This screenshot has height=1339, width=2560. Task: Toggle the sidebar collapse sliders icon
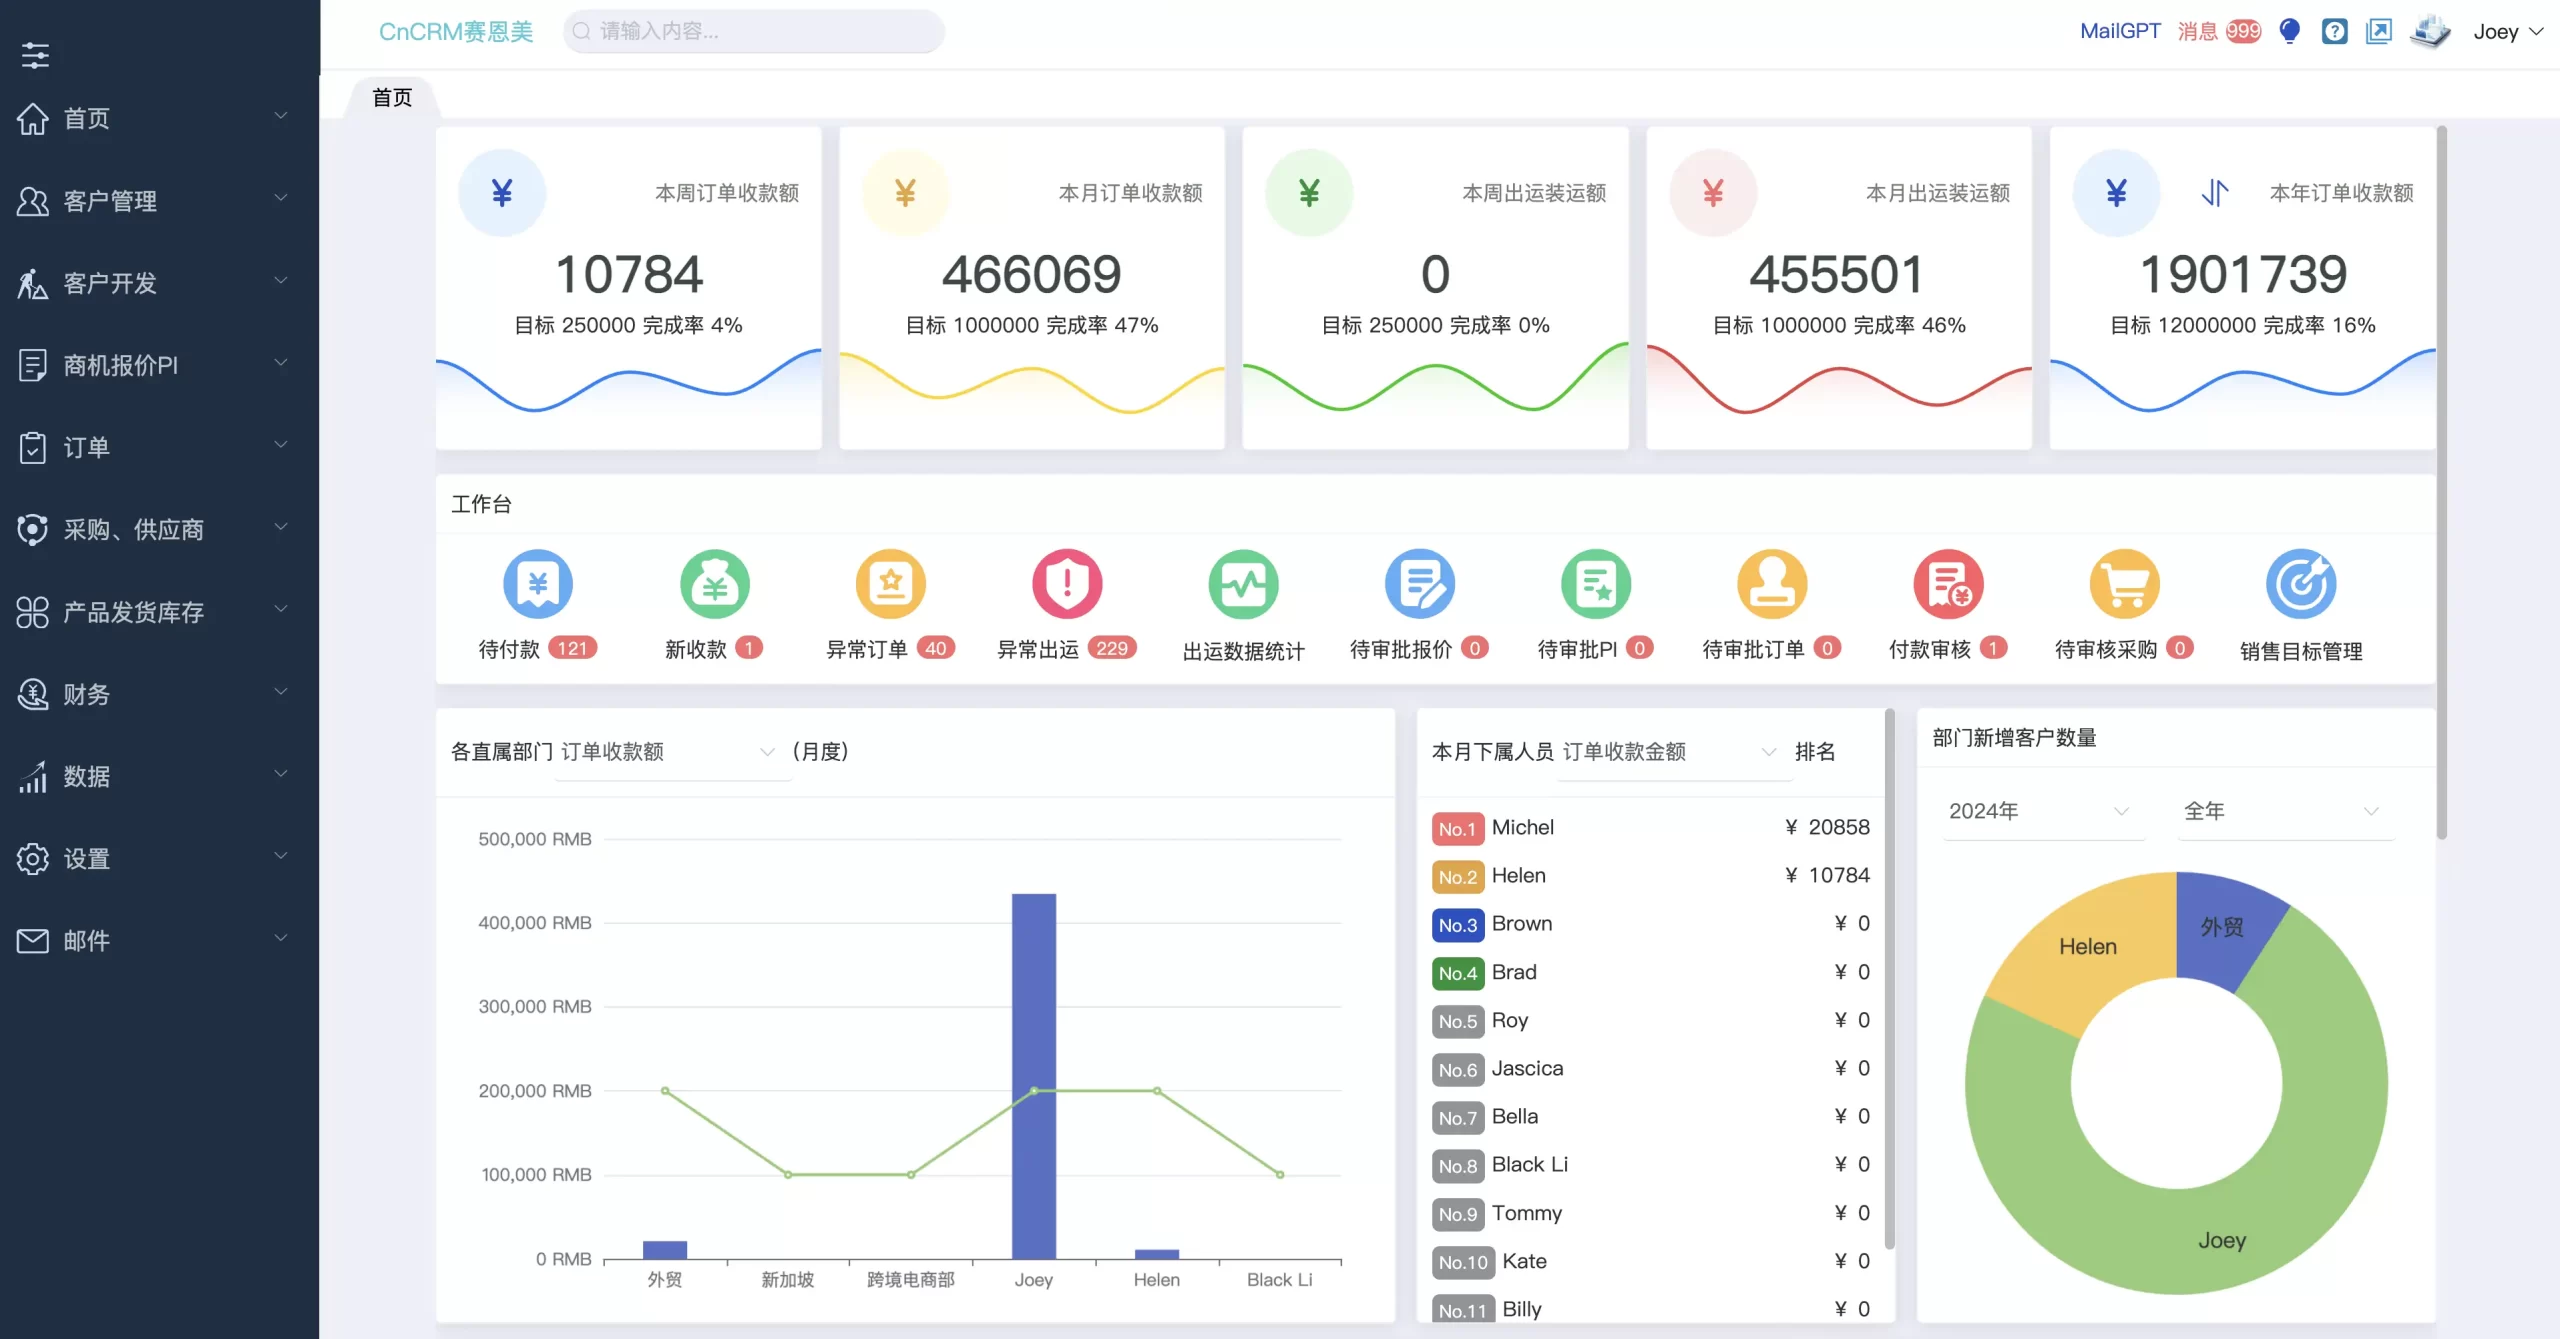(x=35, y=55)
